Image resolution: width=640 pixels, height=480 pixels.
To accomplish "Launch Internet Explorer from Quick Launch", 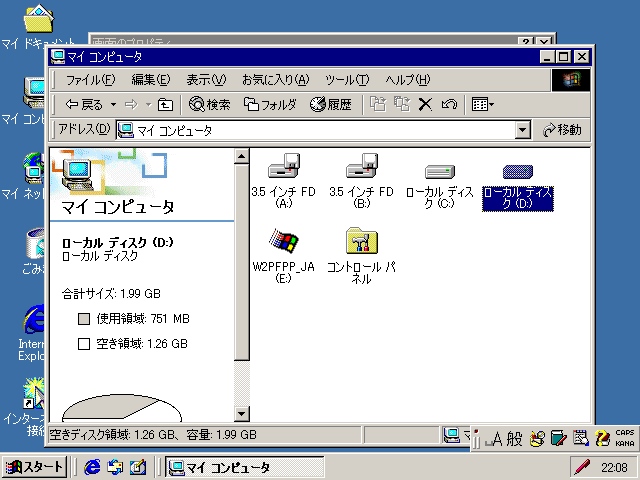I will click(x=92, y=467).
